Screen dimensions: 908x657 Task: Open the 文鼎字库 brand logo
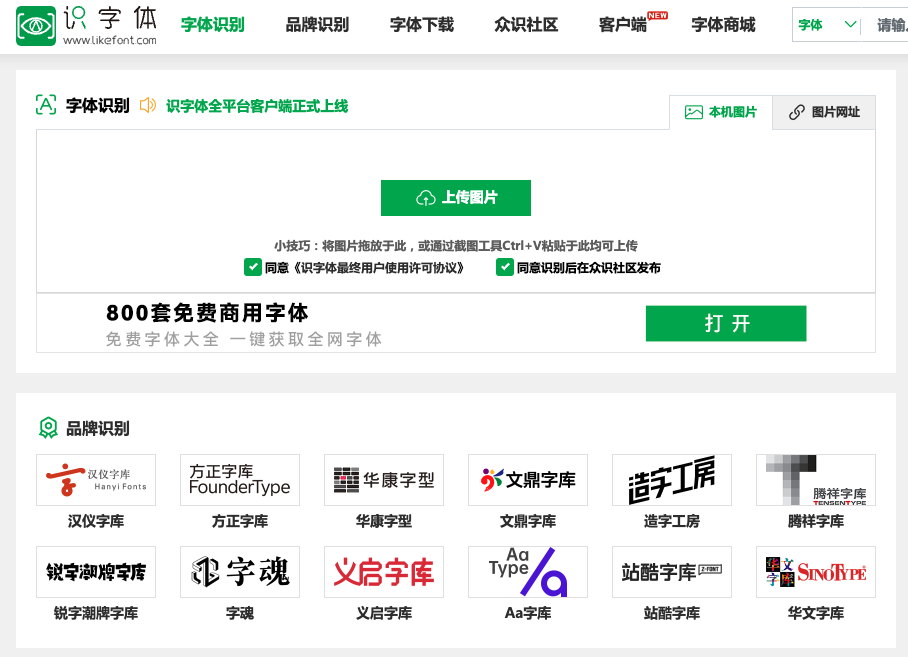coord(528,480)
